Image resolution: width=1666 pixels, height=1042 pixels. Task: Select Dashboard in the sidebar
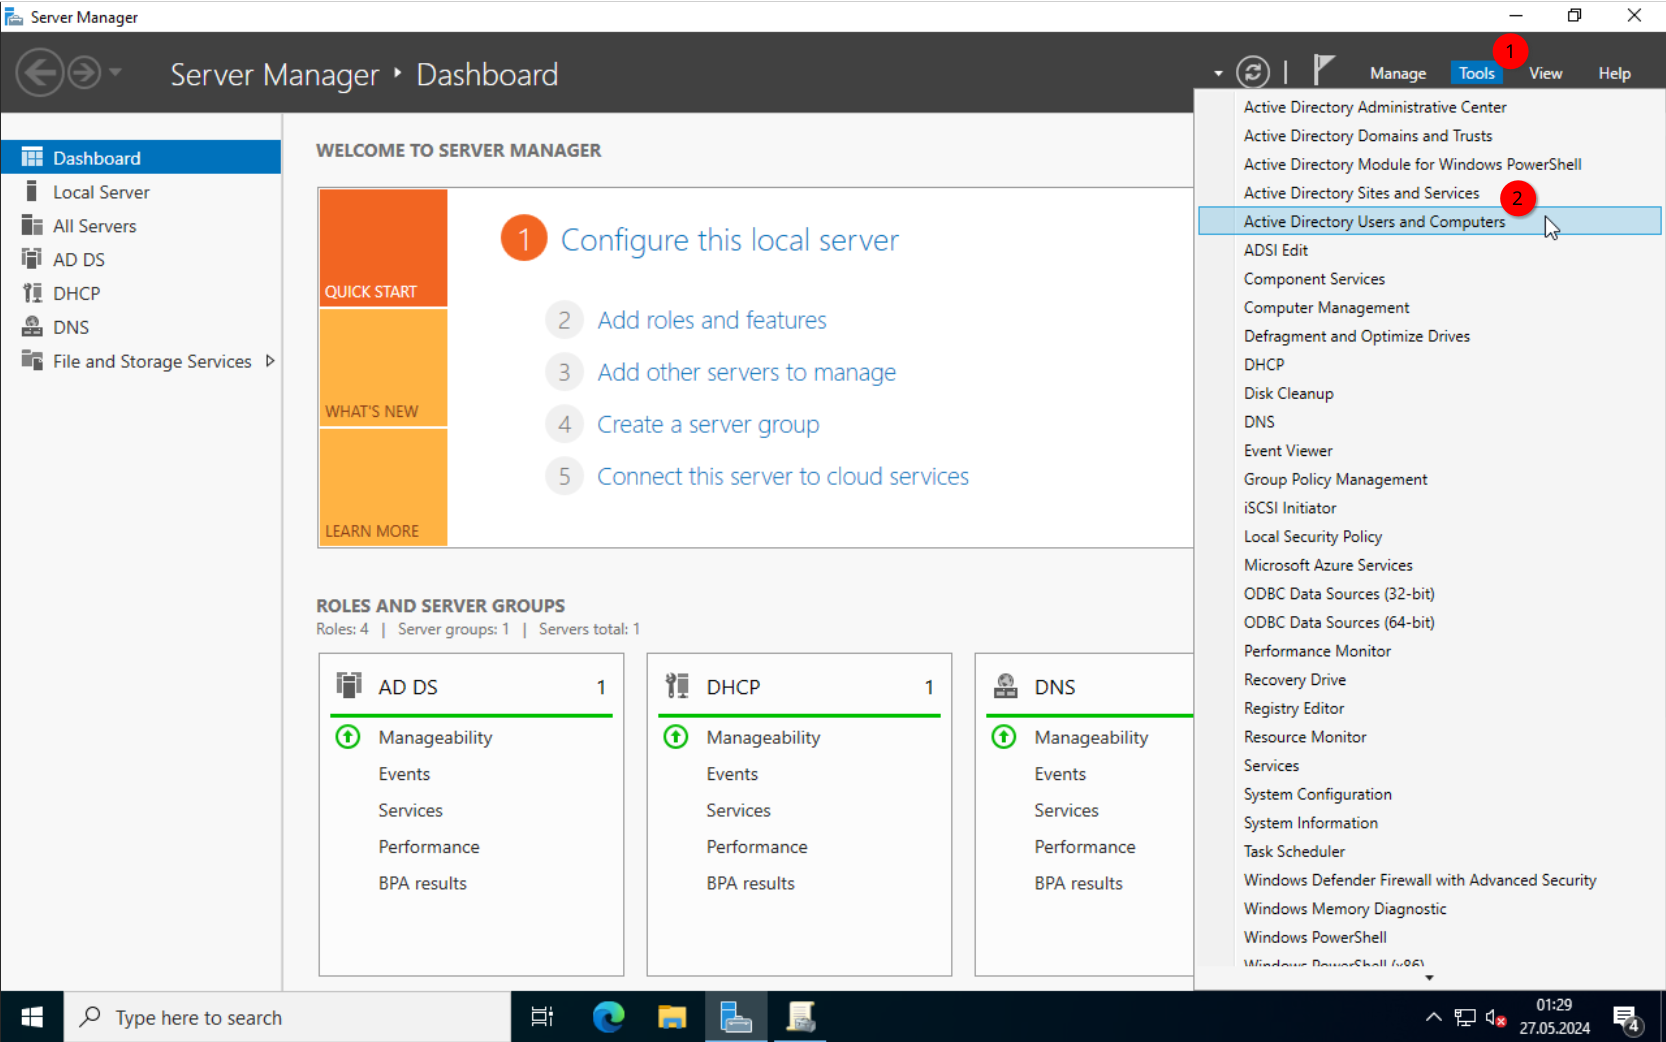point(141,157)
